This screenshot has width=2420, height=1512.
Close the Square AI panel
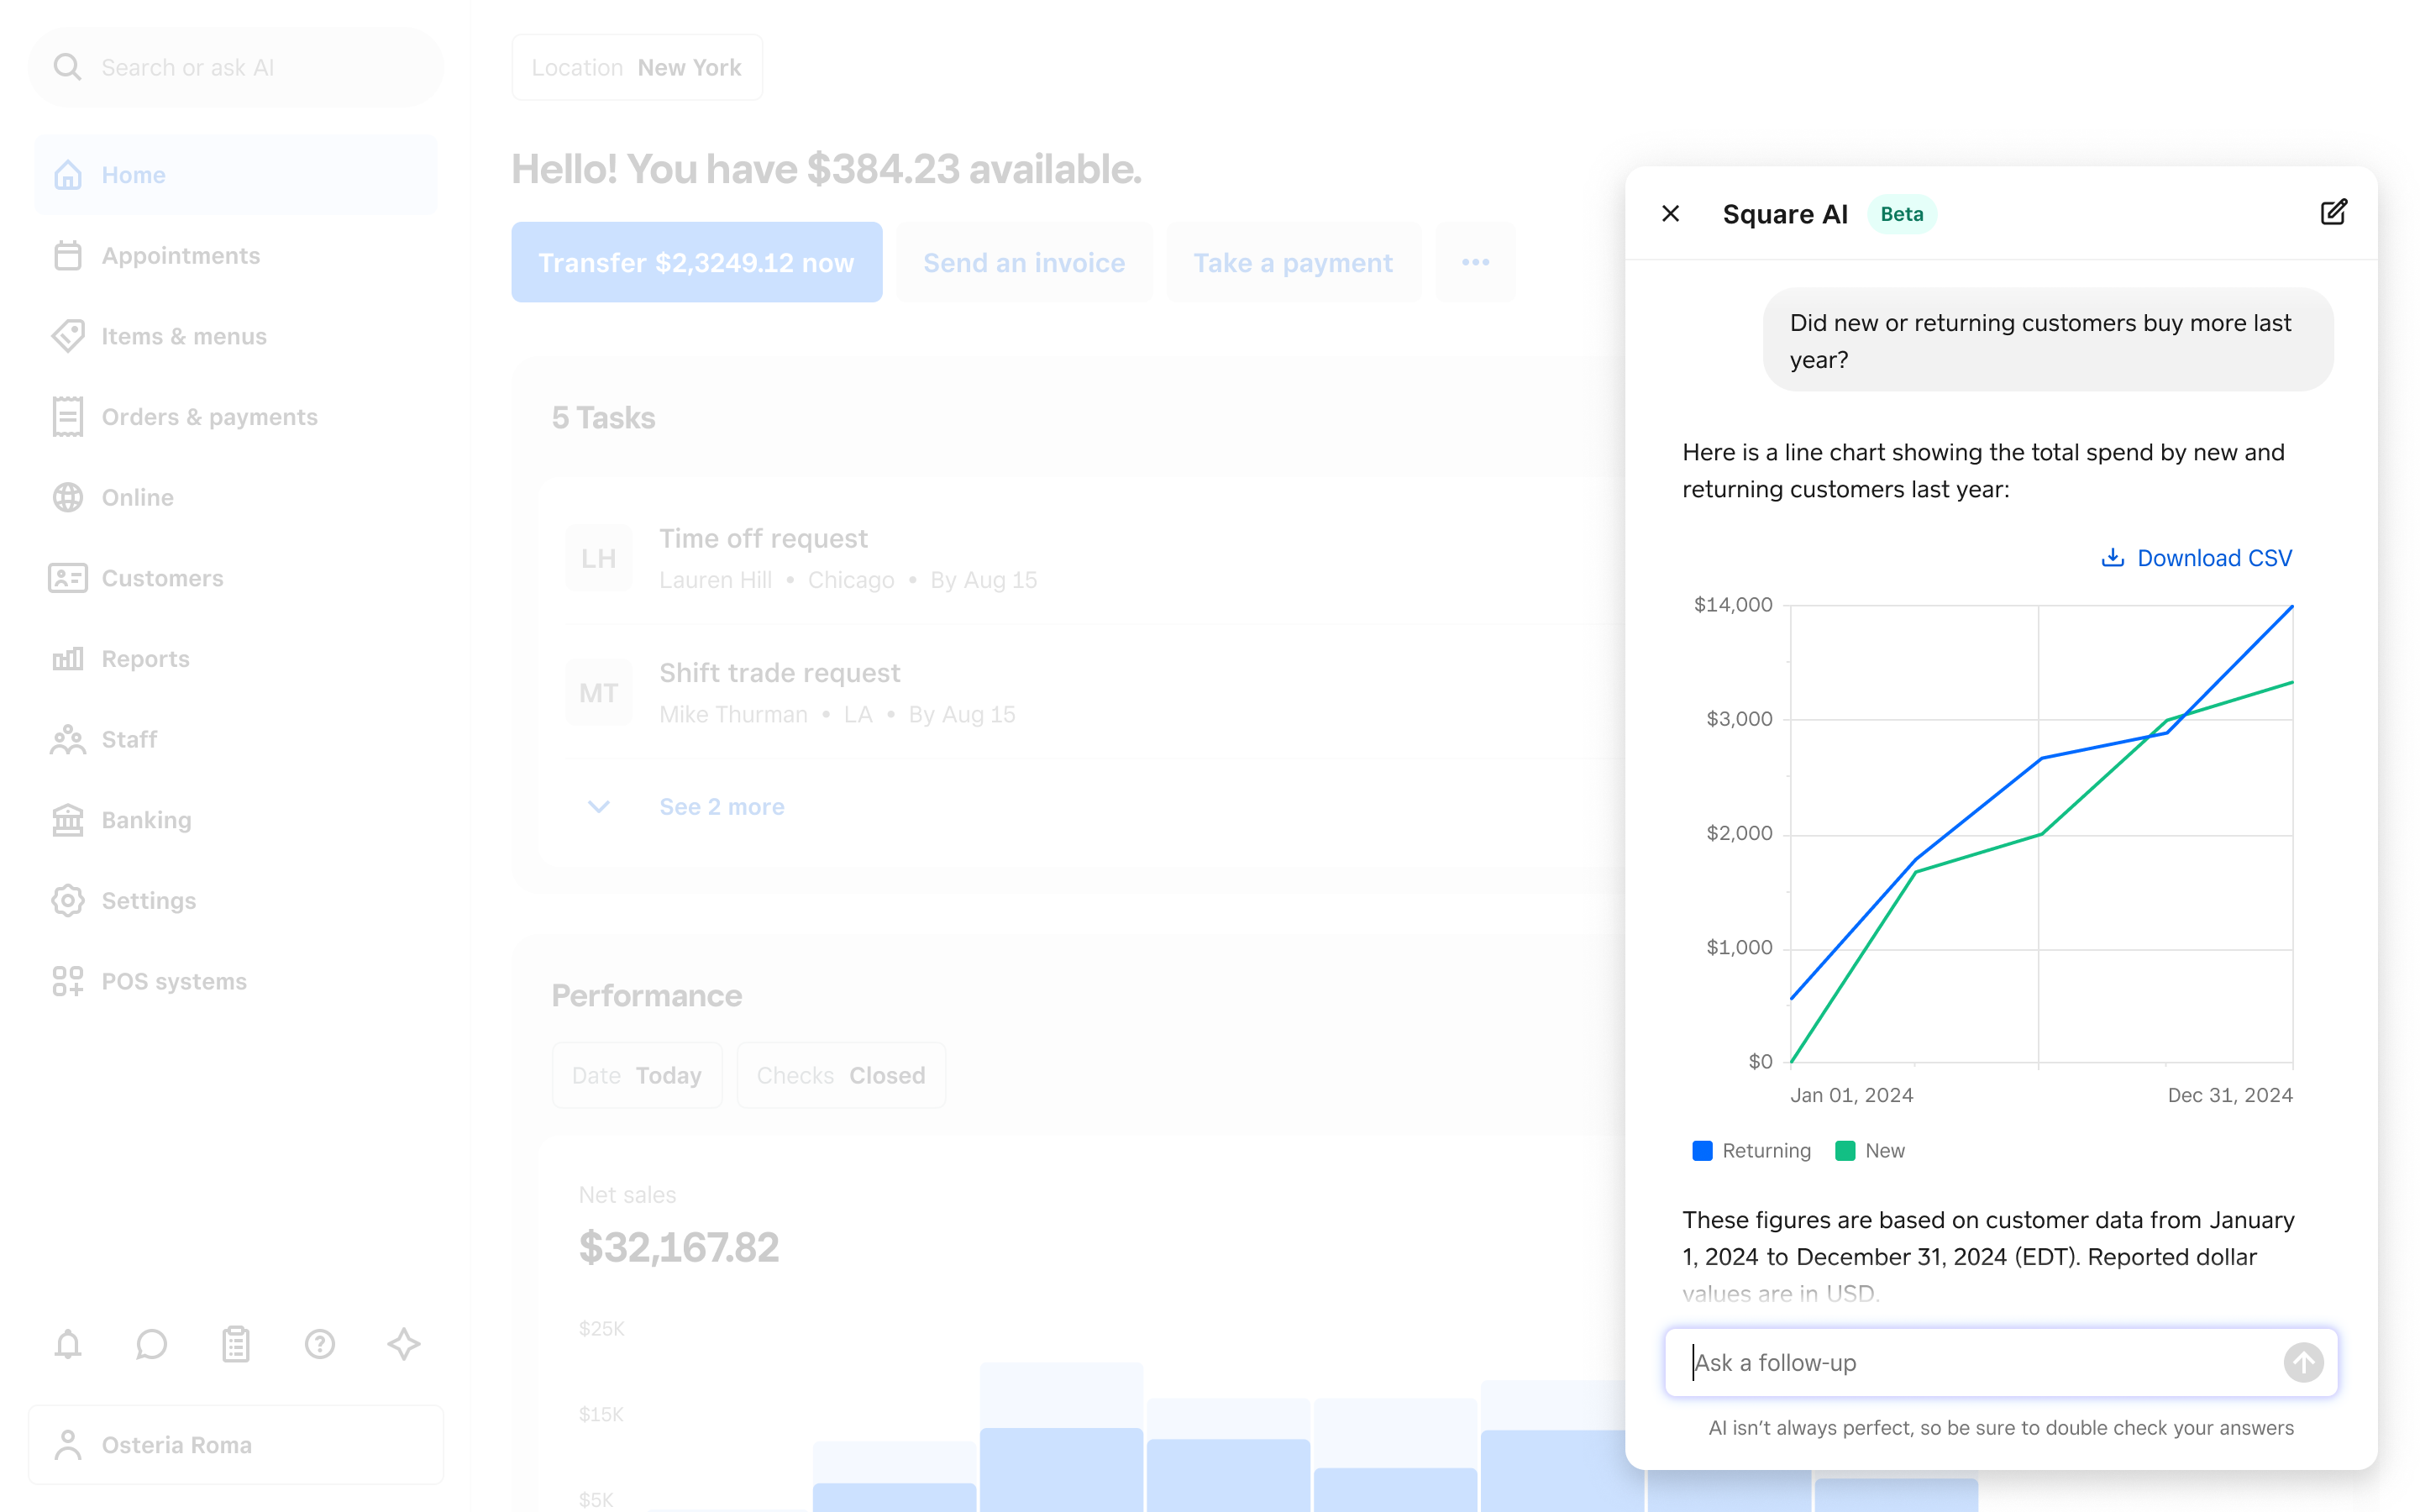click(x=1670, y=214)
